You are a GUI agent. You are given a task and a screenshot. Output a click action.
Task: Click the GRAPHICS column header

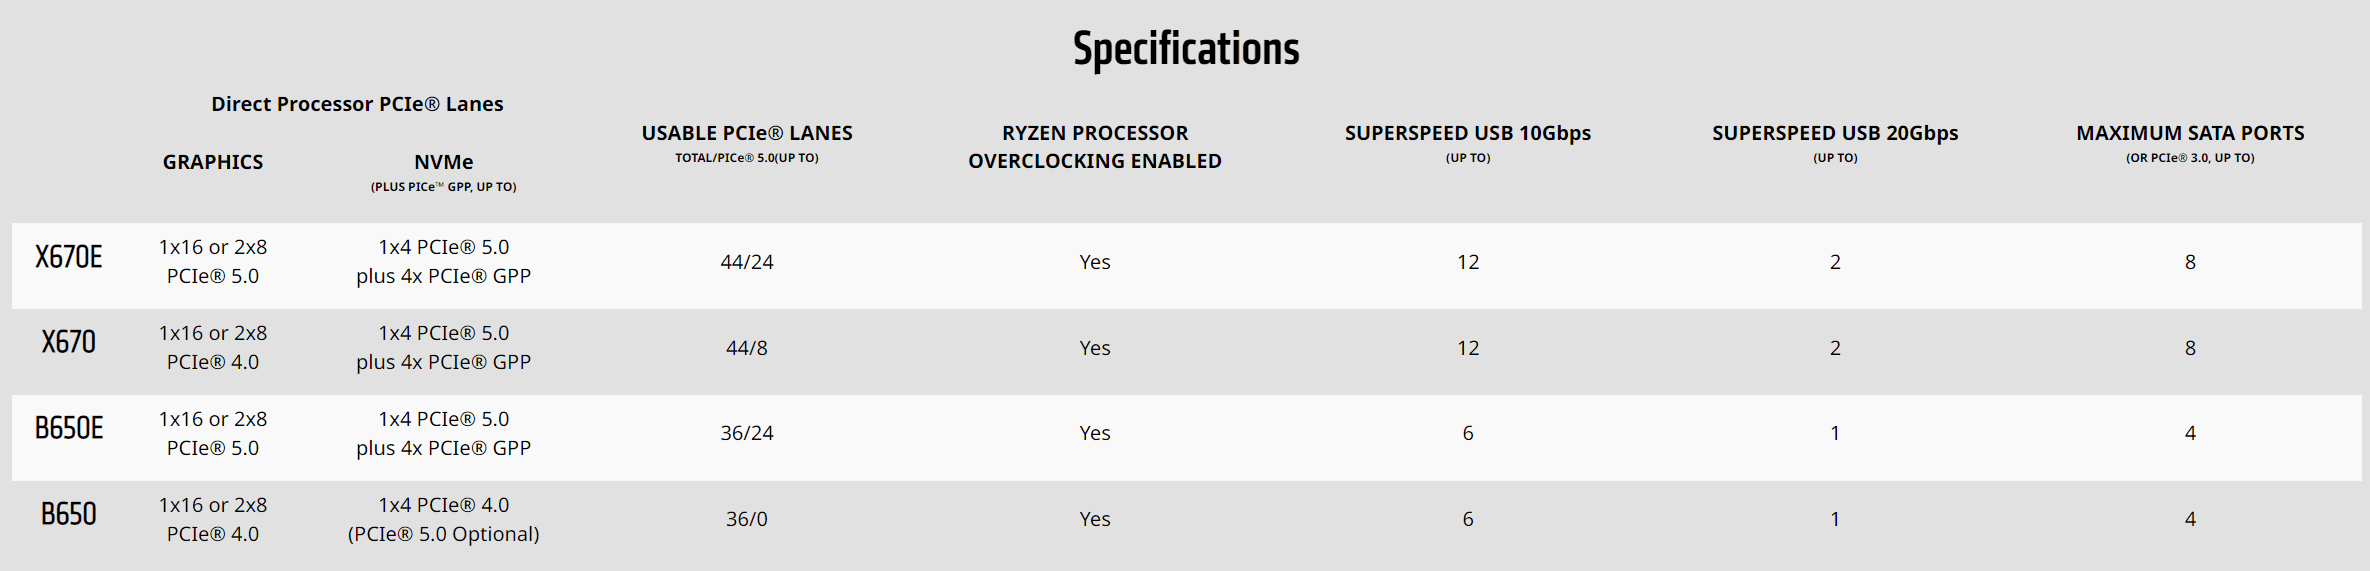click(213, 162)
